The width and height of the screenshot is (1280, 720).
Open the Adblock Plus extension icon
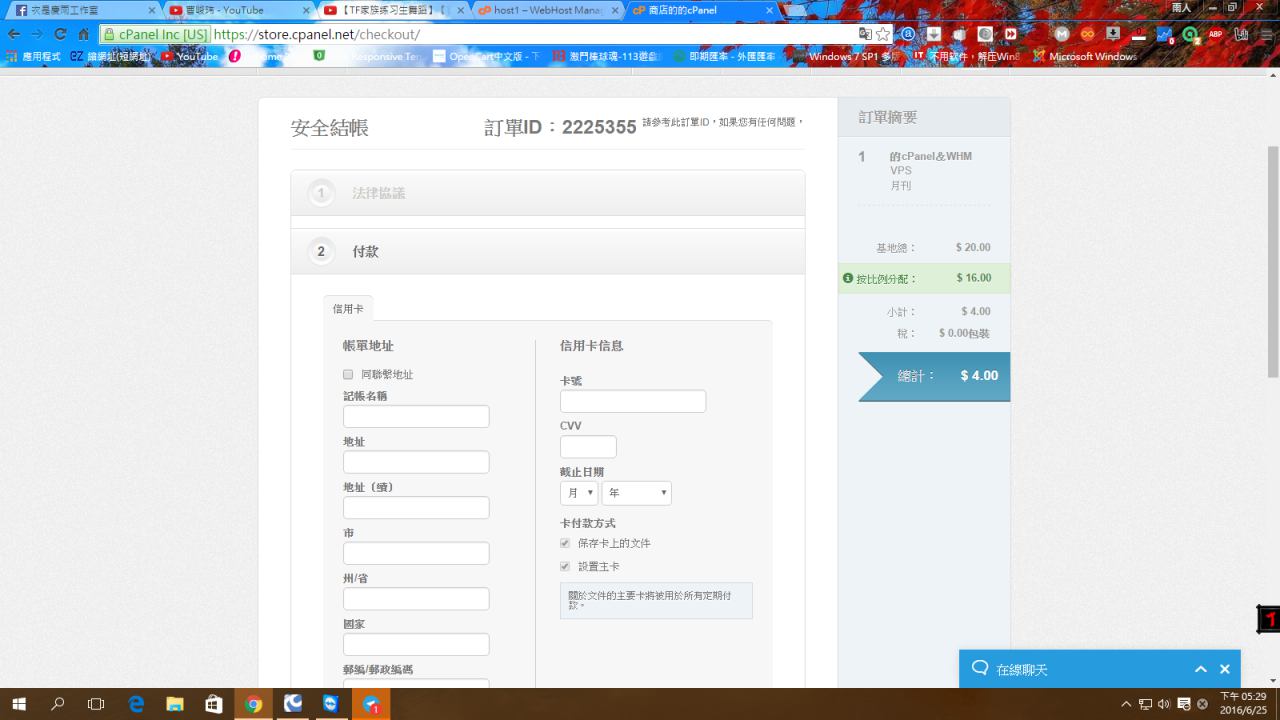click(x=1215, y=34)
